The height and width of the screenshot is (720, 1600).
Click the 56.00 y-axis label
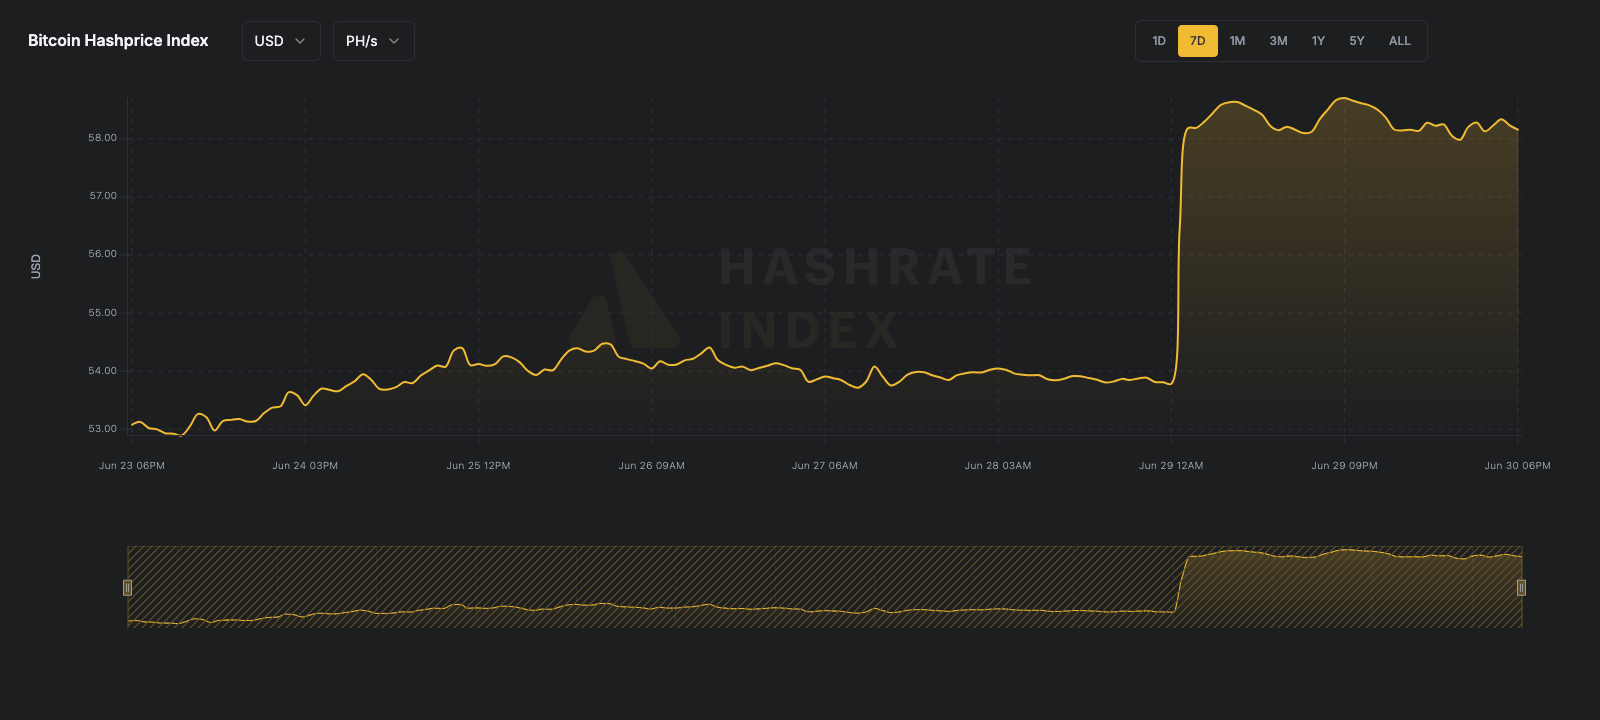[x=102, y=254]
